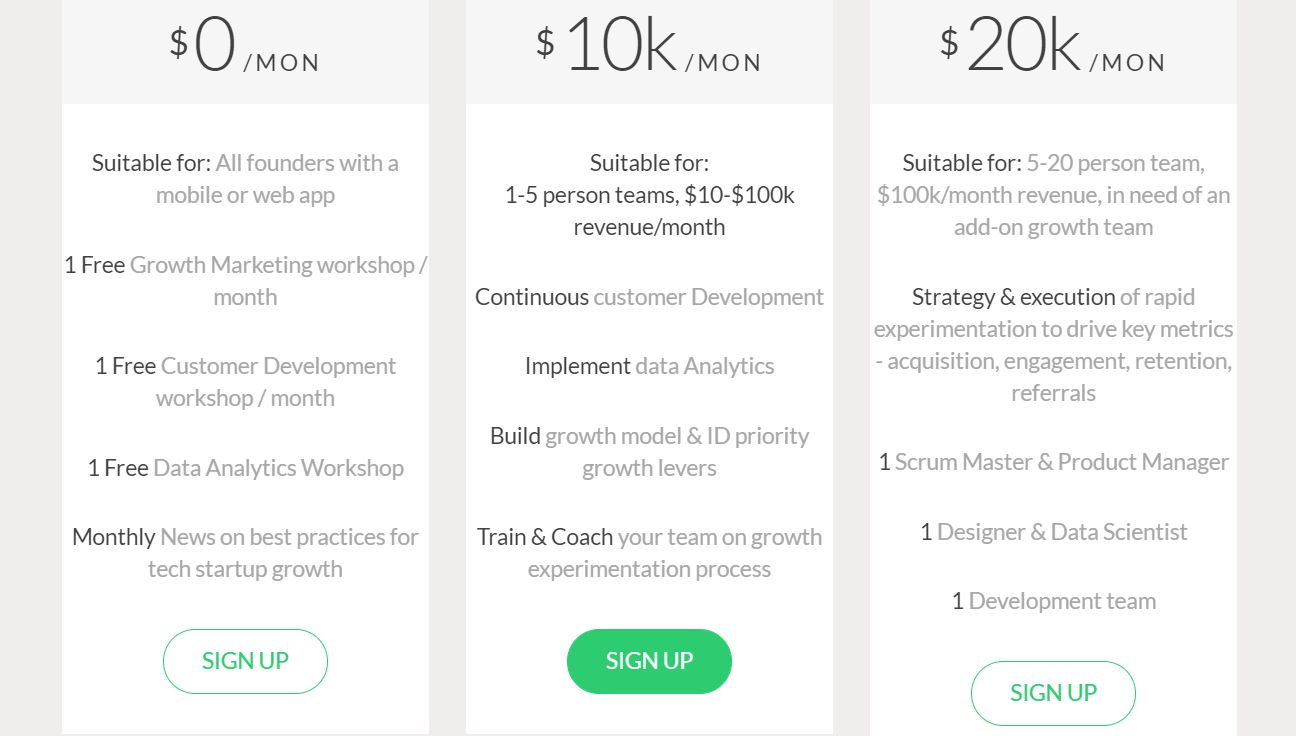The height and width of the screenshot is (736, 1296).
Task: Select the $10k /MON price heading
Action: [x=649, y=47]
